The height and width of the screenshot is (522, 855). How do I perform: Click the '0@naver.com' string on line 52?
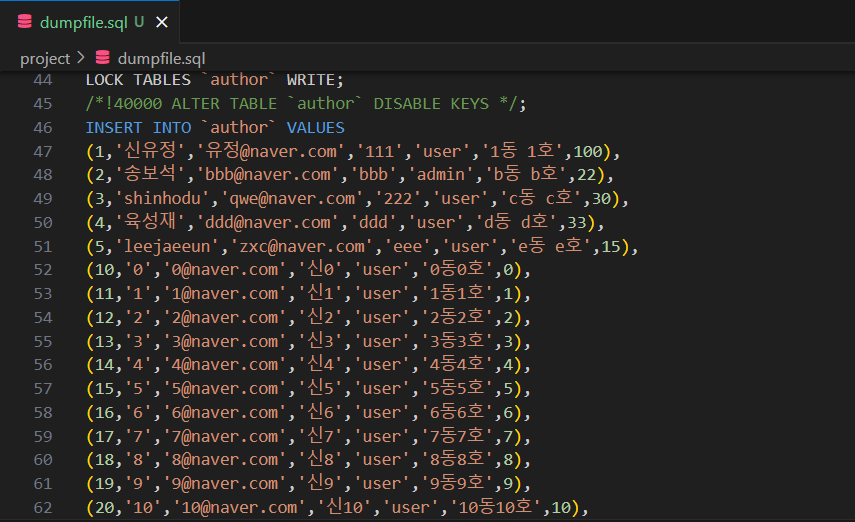(225, 269)
